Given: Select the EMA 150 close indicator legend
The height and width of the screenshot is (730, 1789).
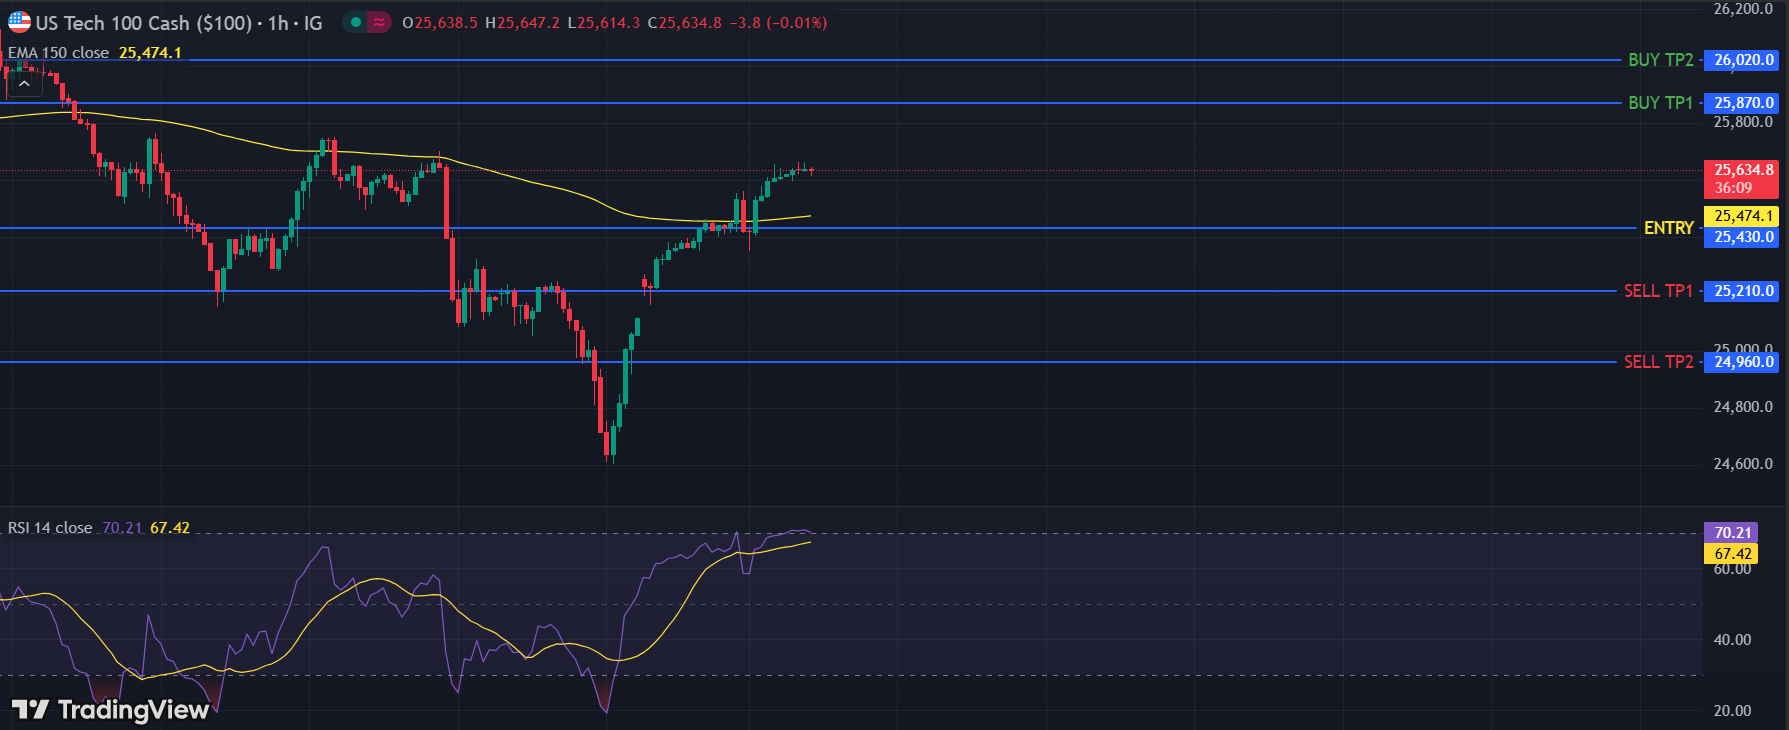Looking at the screenshot, I should tap(59, 53).
